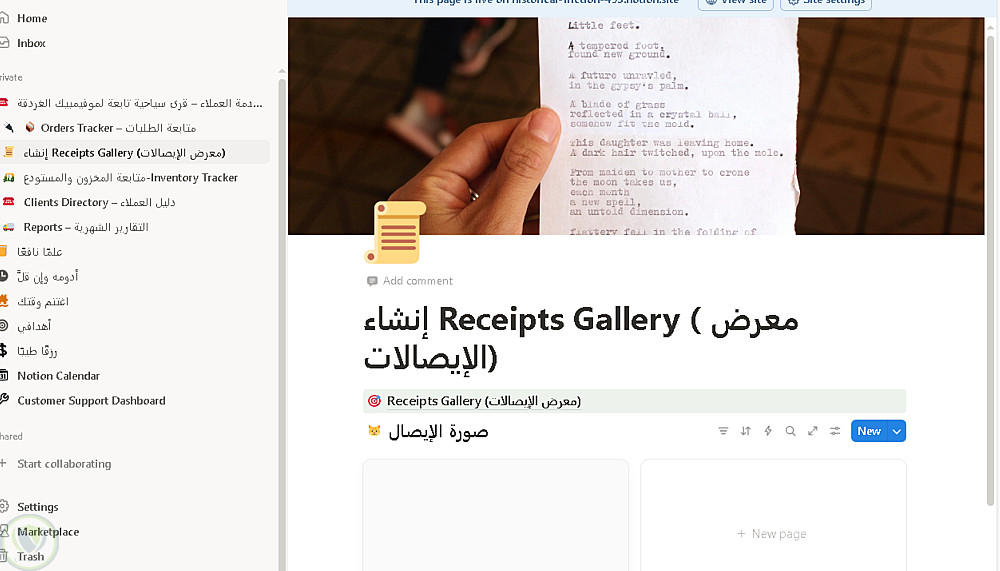Open the Sort icon in database toolbar
This screenshot has width=1000, height=571.
point(746,431)
